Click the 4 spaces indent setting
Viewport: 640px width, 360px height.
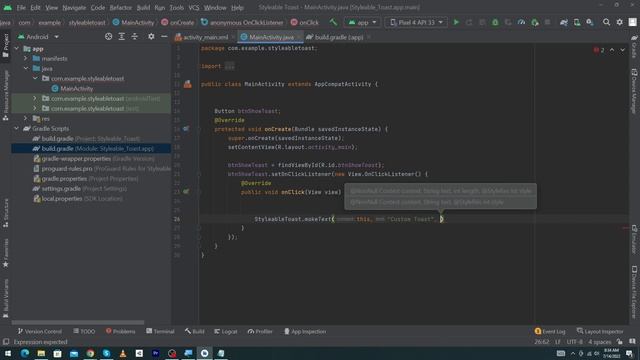coord(599,342)
